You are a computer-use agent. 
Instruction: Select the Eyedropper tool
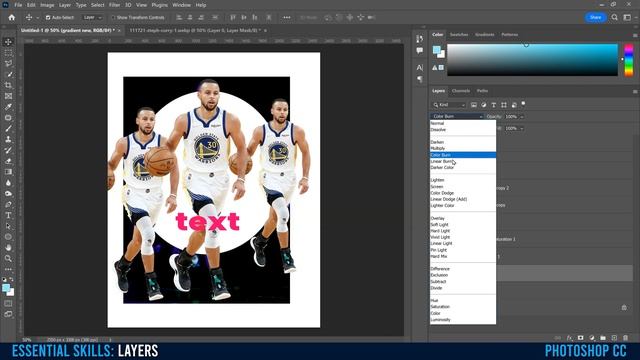pyautogui.click(x=8, y=107)
